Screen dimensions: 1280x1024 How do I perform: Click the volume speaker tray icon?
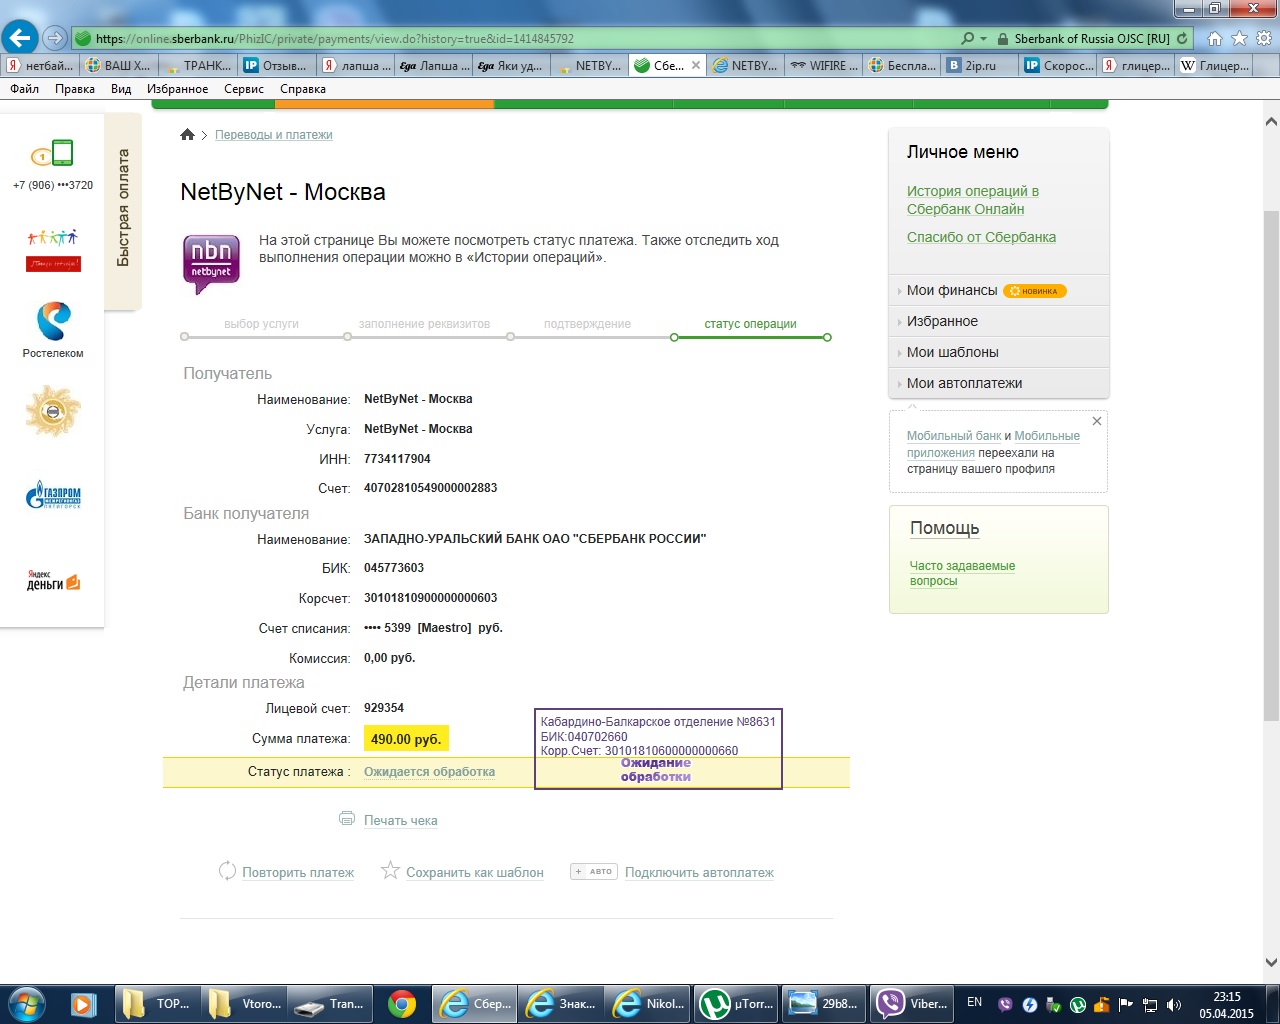click(1173, 1005)
